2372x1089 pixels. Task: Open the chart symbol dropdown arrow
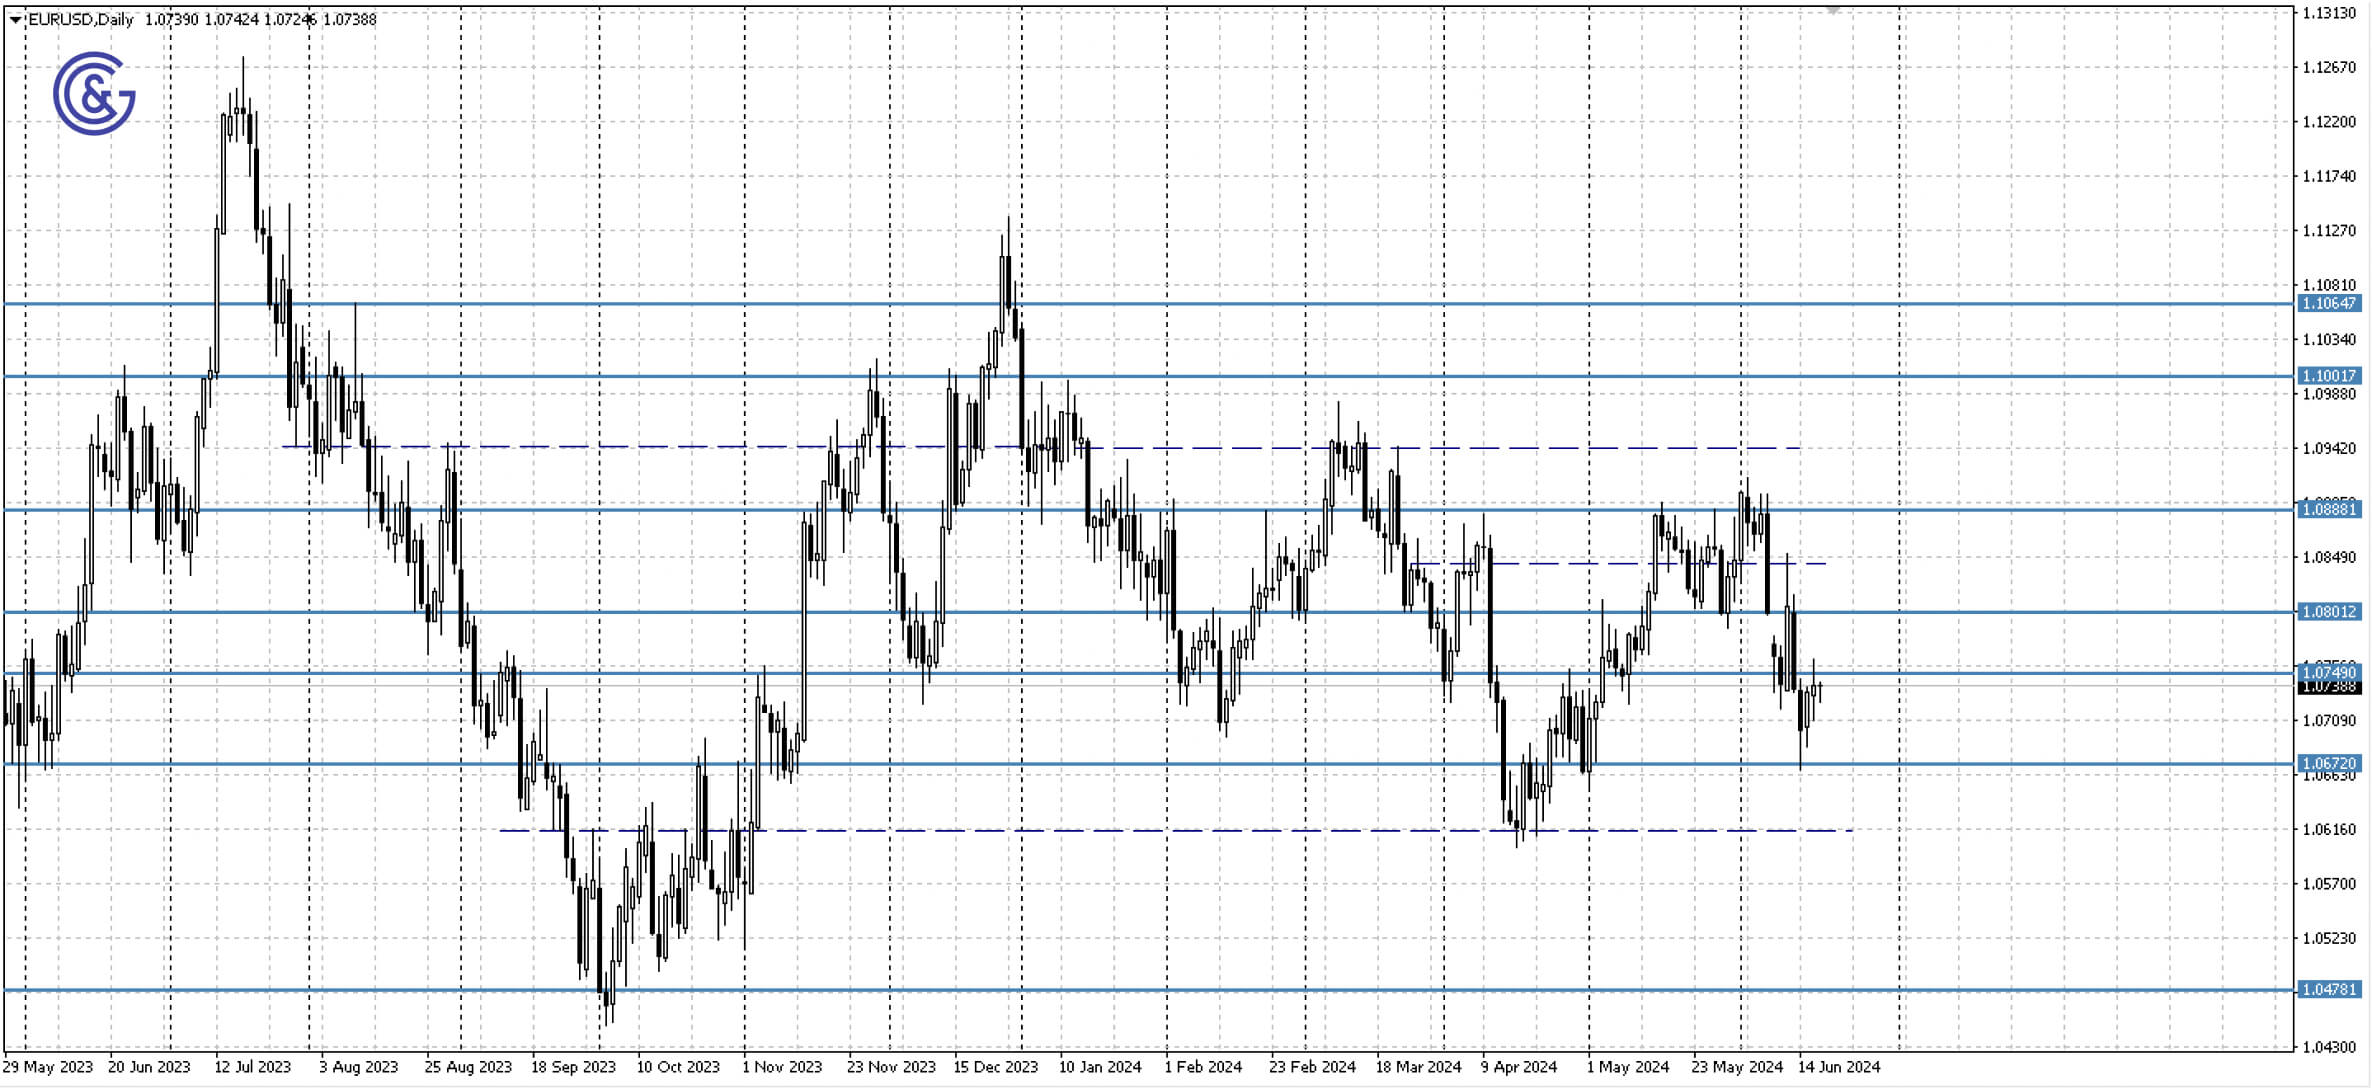coord(14,17)
